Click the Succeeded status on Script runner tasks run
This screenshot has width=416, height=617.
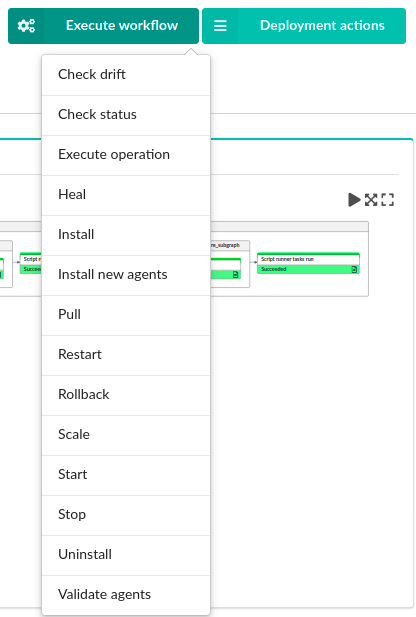[x=274, y=269]
